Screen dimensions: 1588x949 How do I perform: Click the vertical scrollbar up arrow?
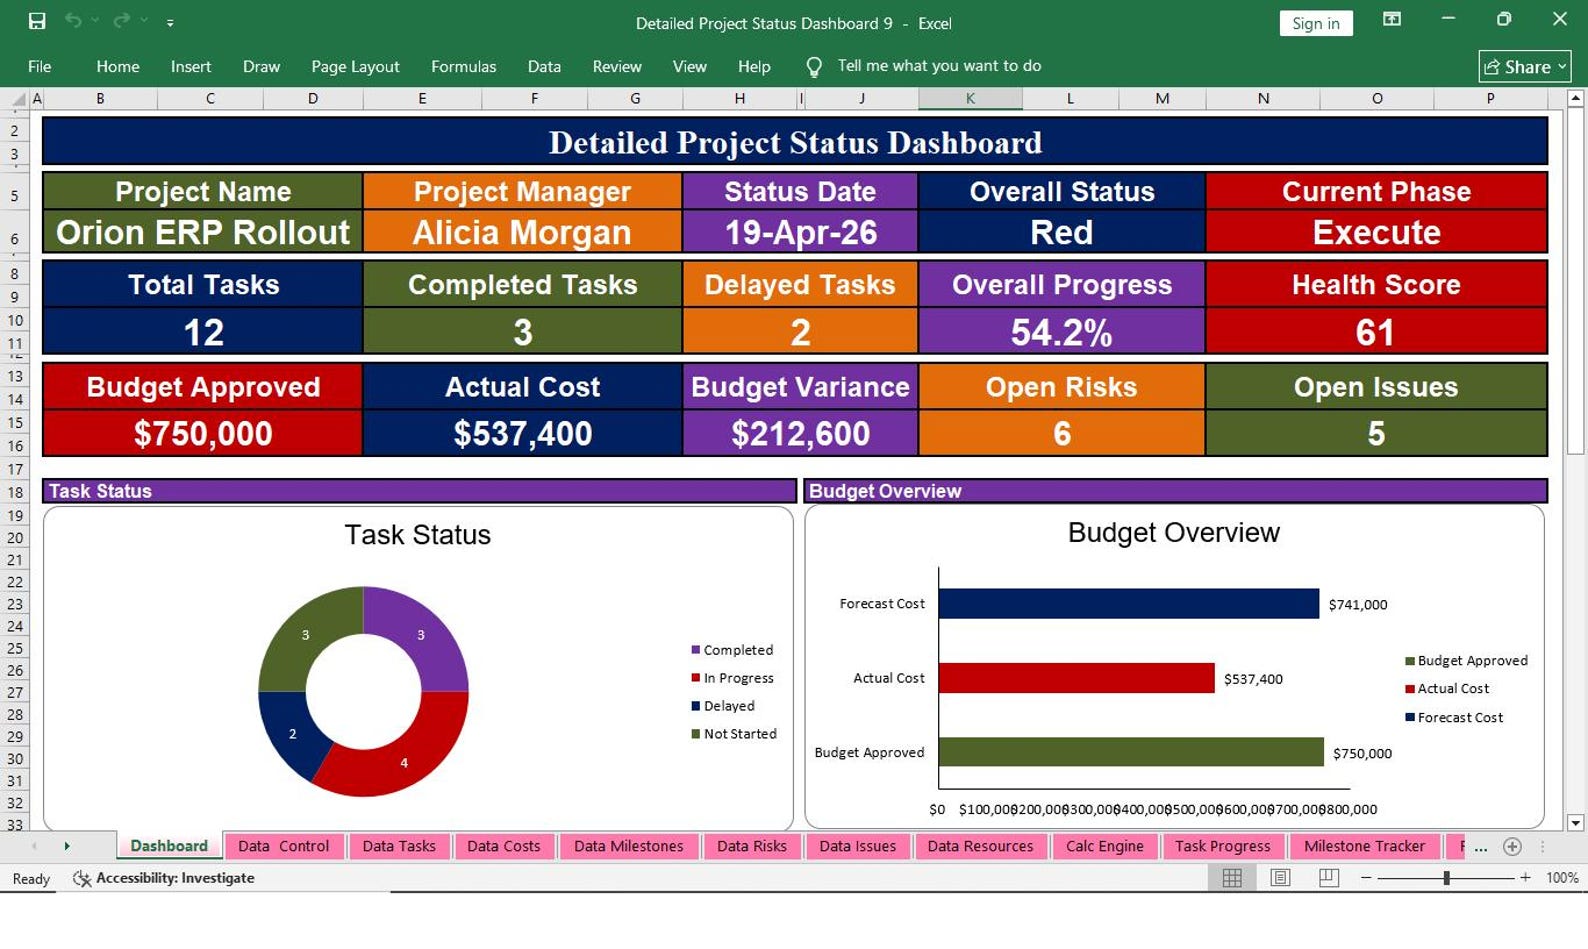point(1575,98)
